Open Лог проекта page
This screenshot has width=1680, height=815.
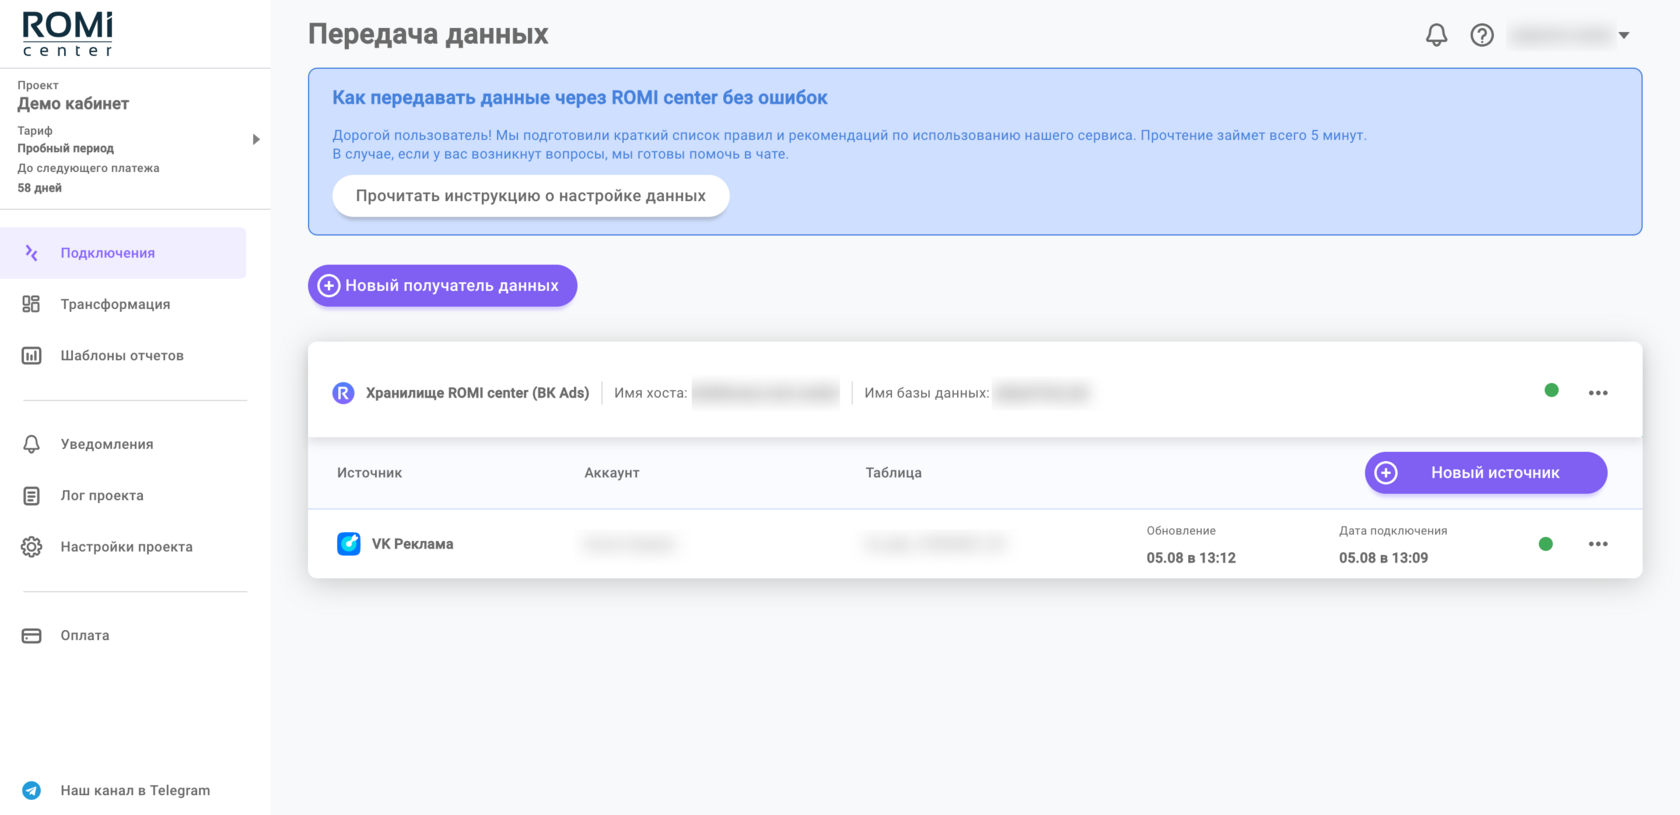(102, 495)
